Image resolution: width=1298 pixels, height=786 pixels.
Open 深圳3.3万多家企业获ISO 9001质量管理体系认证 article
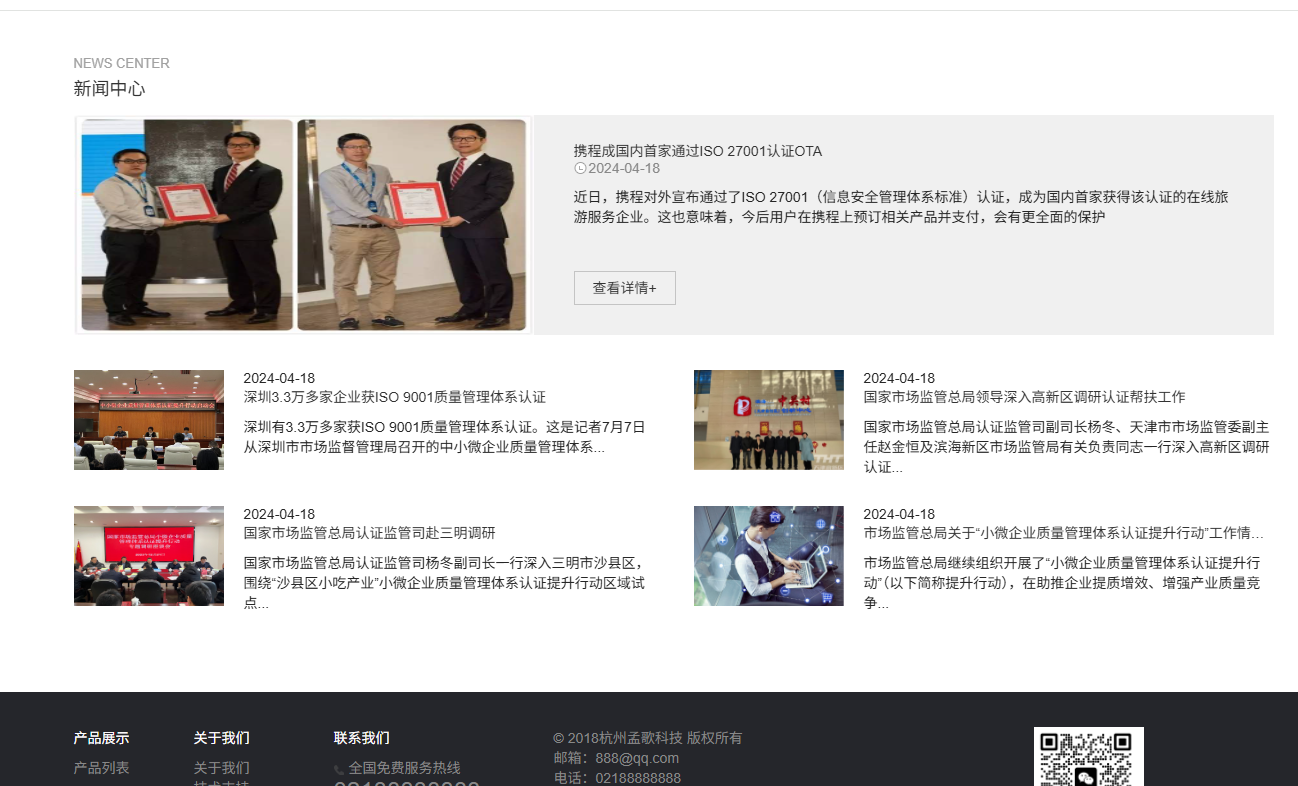(395, 397)
